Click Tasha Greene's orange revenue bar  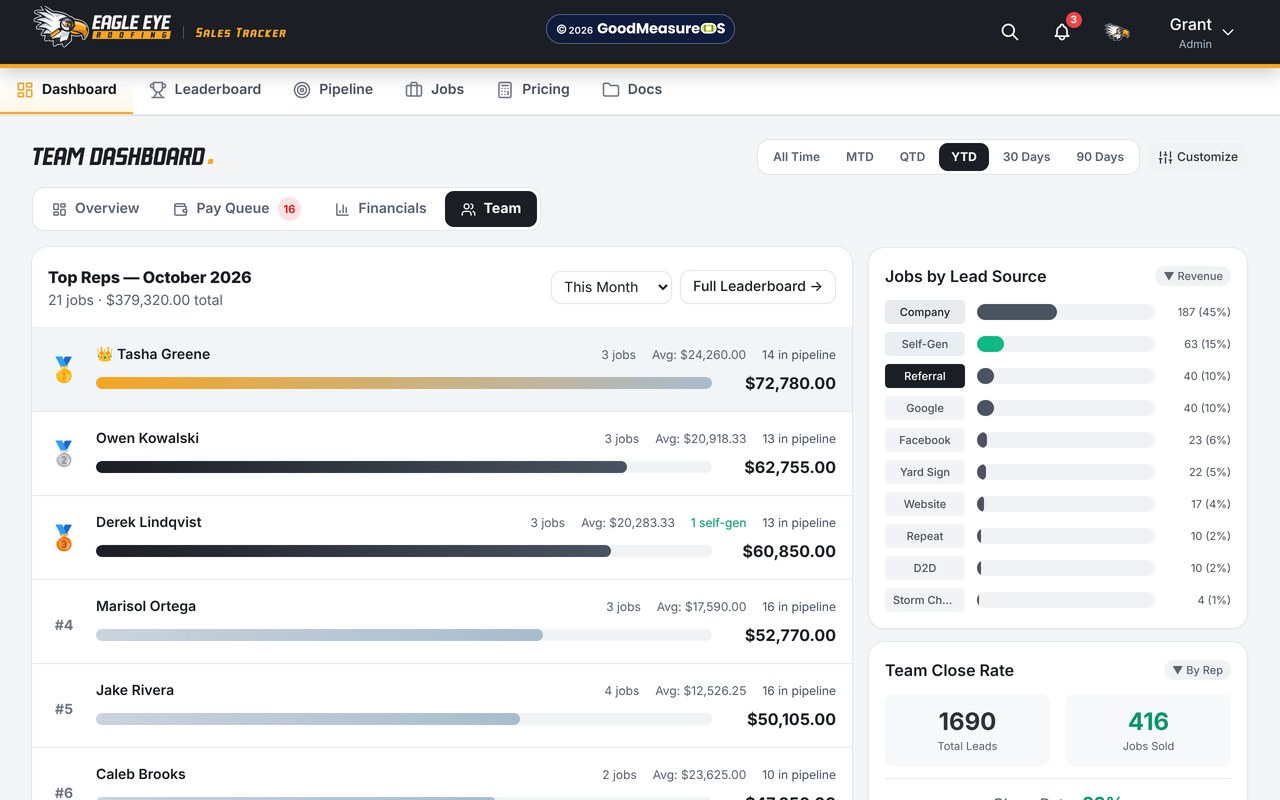pos(404,383)
